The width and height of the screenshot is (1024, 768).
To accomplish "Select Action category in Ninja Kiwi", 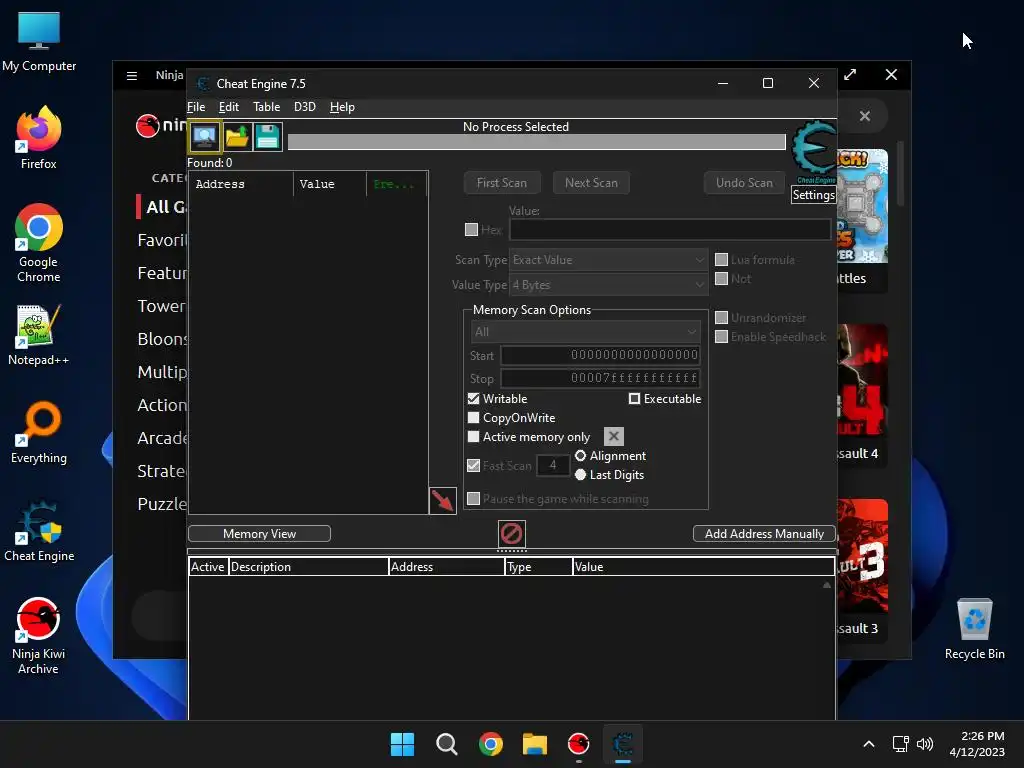I will click(x=162, y=405).
